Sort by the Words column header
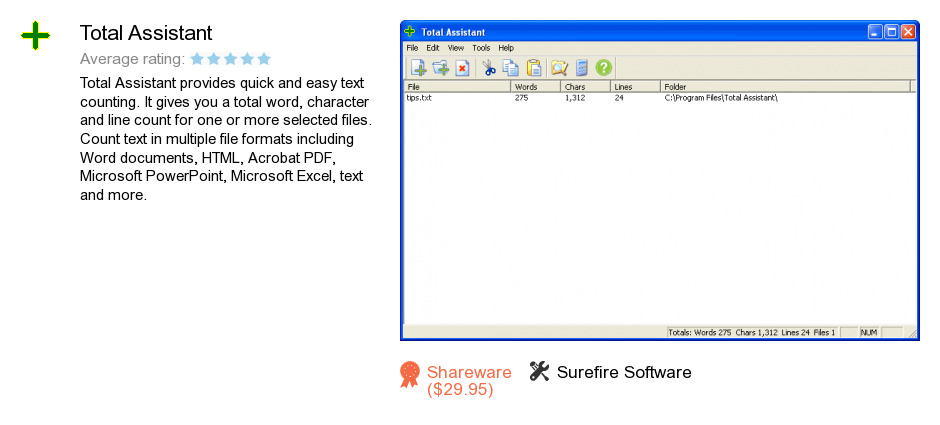 pos(535,87)
